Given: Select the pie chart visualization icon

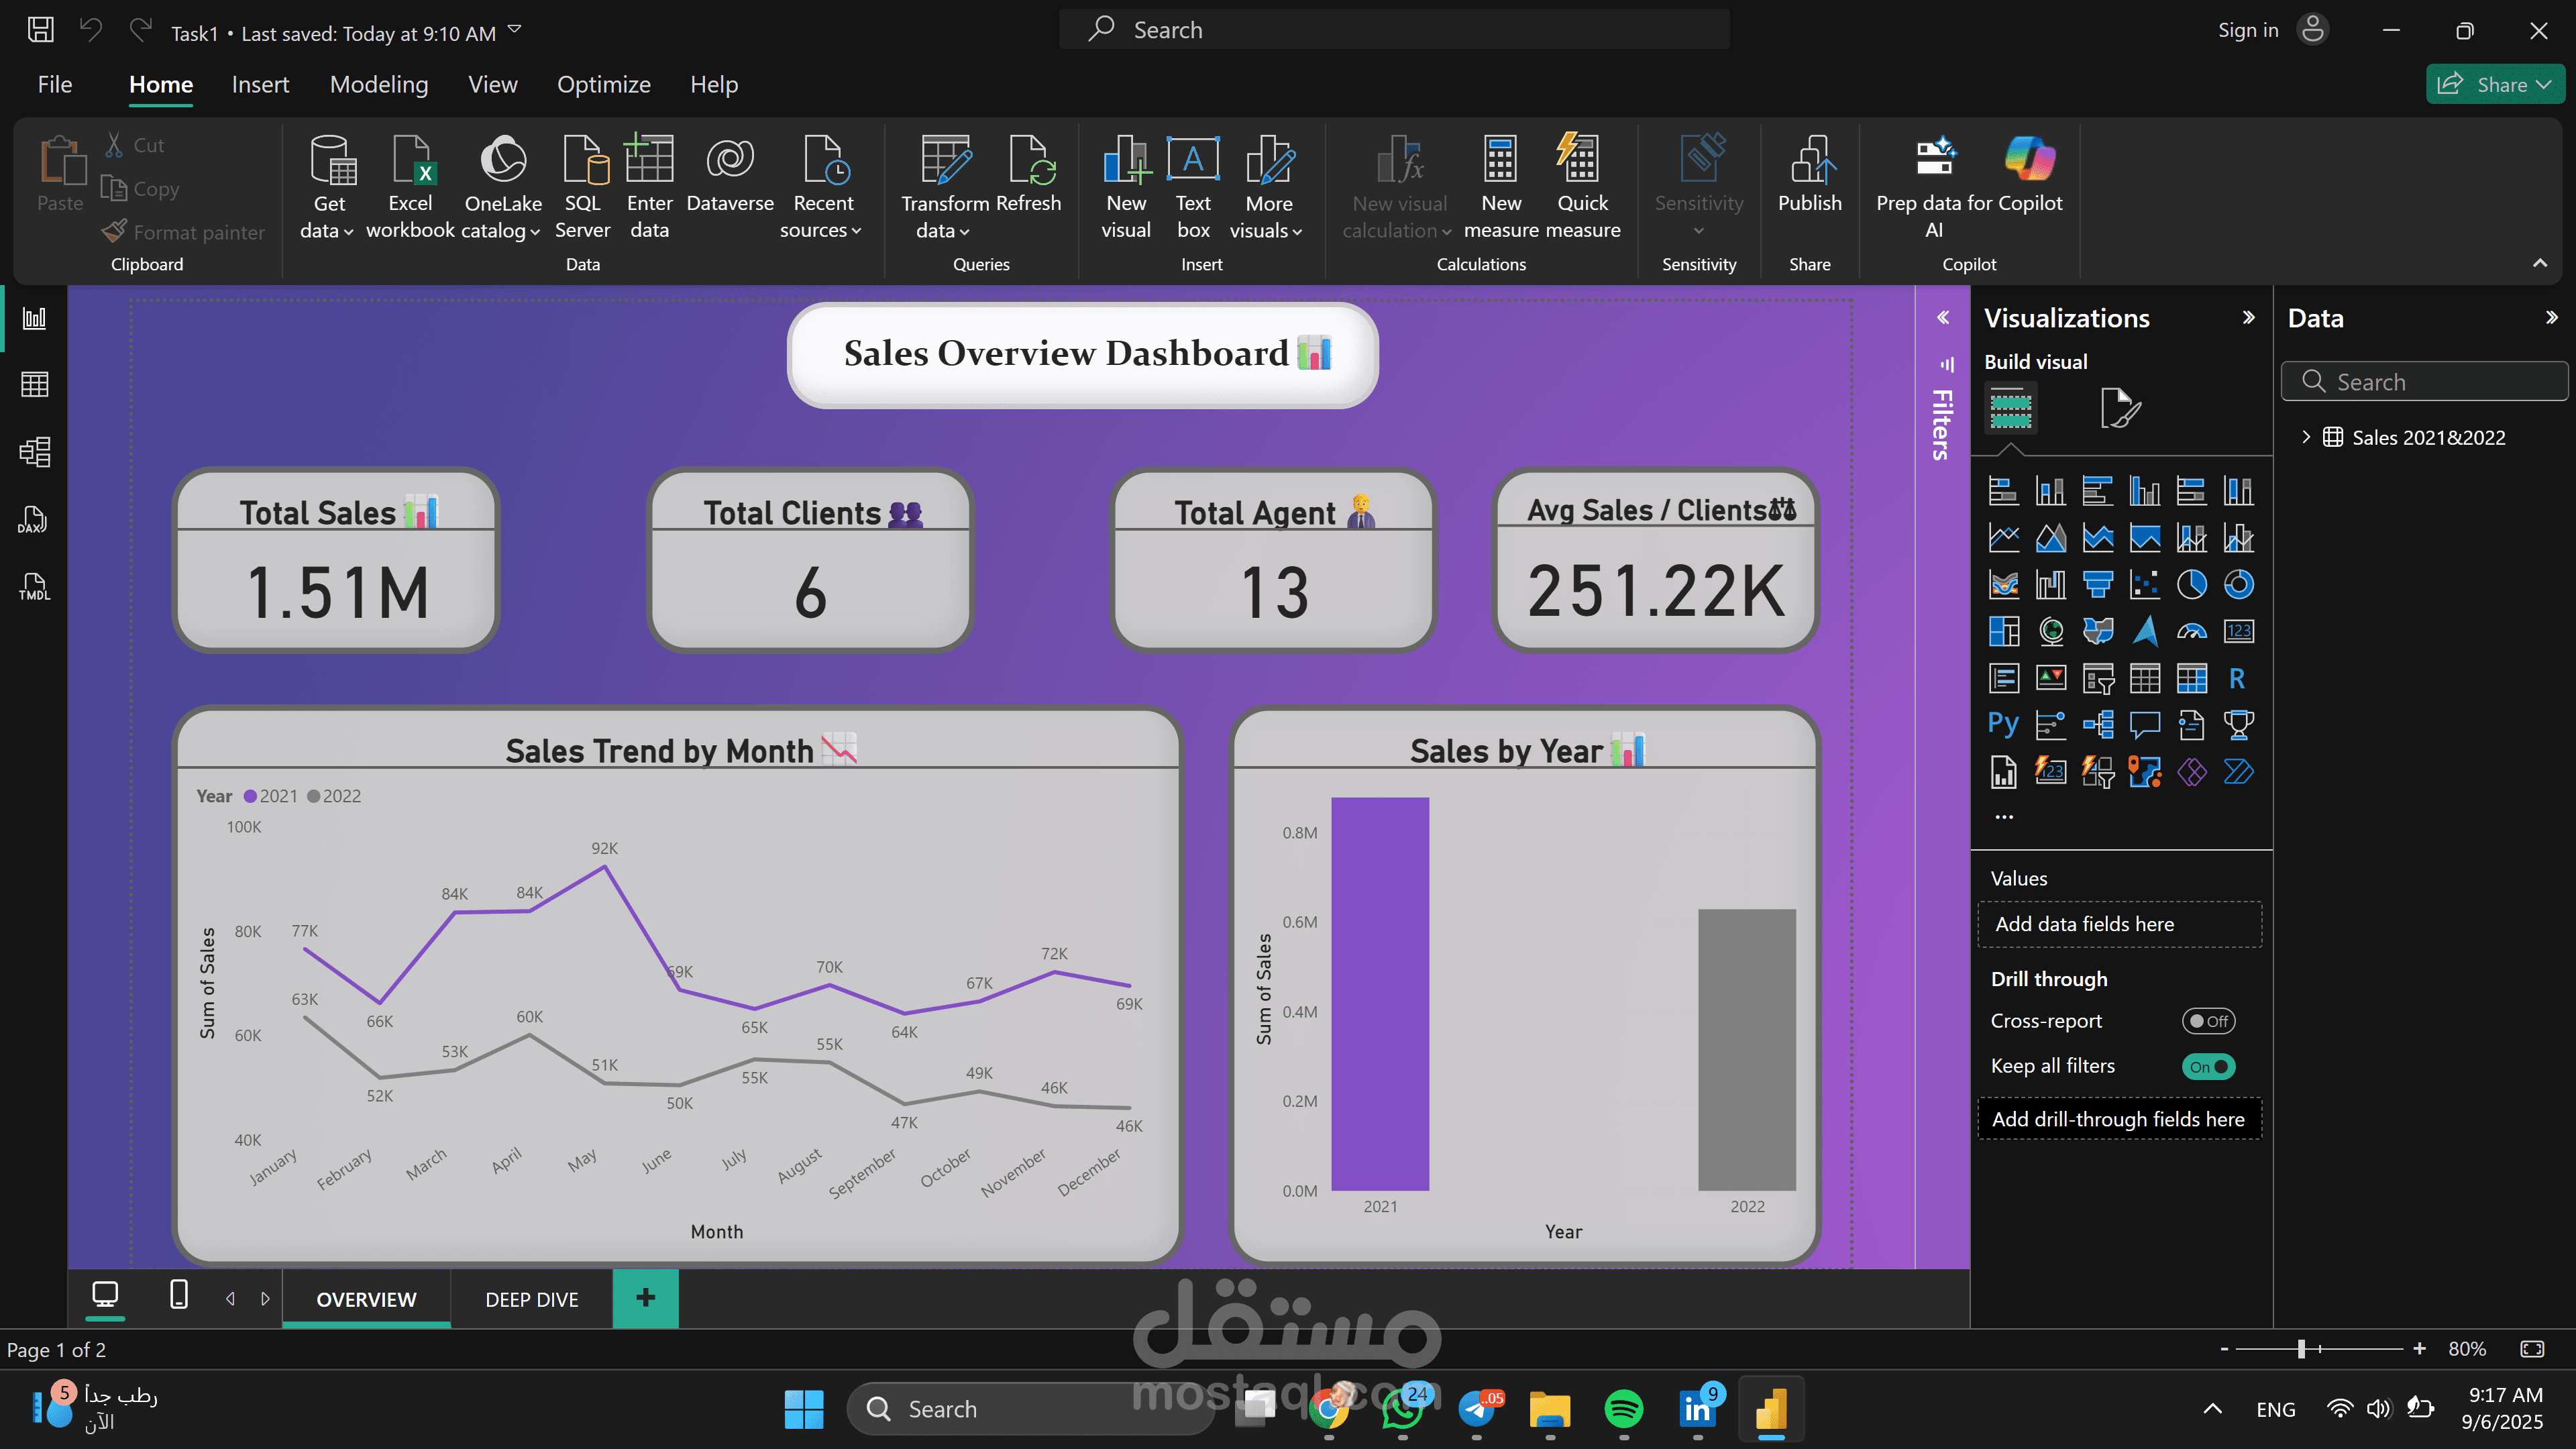Looking at the screenshot, I should click(x=2191, y=585).
